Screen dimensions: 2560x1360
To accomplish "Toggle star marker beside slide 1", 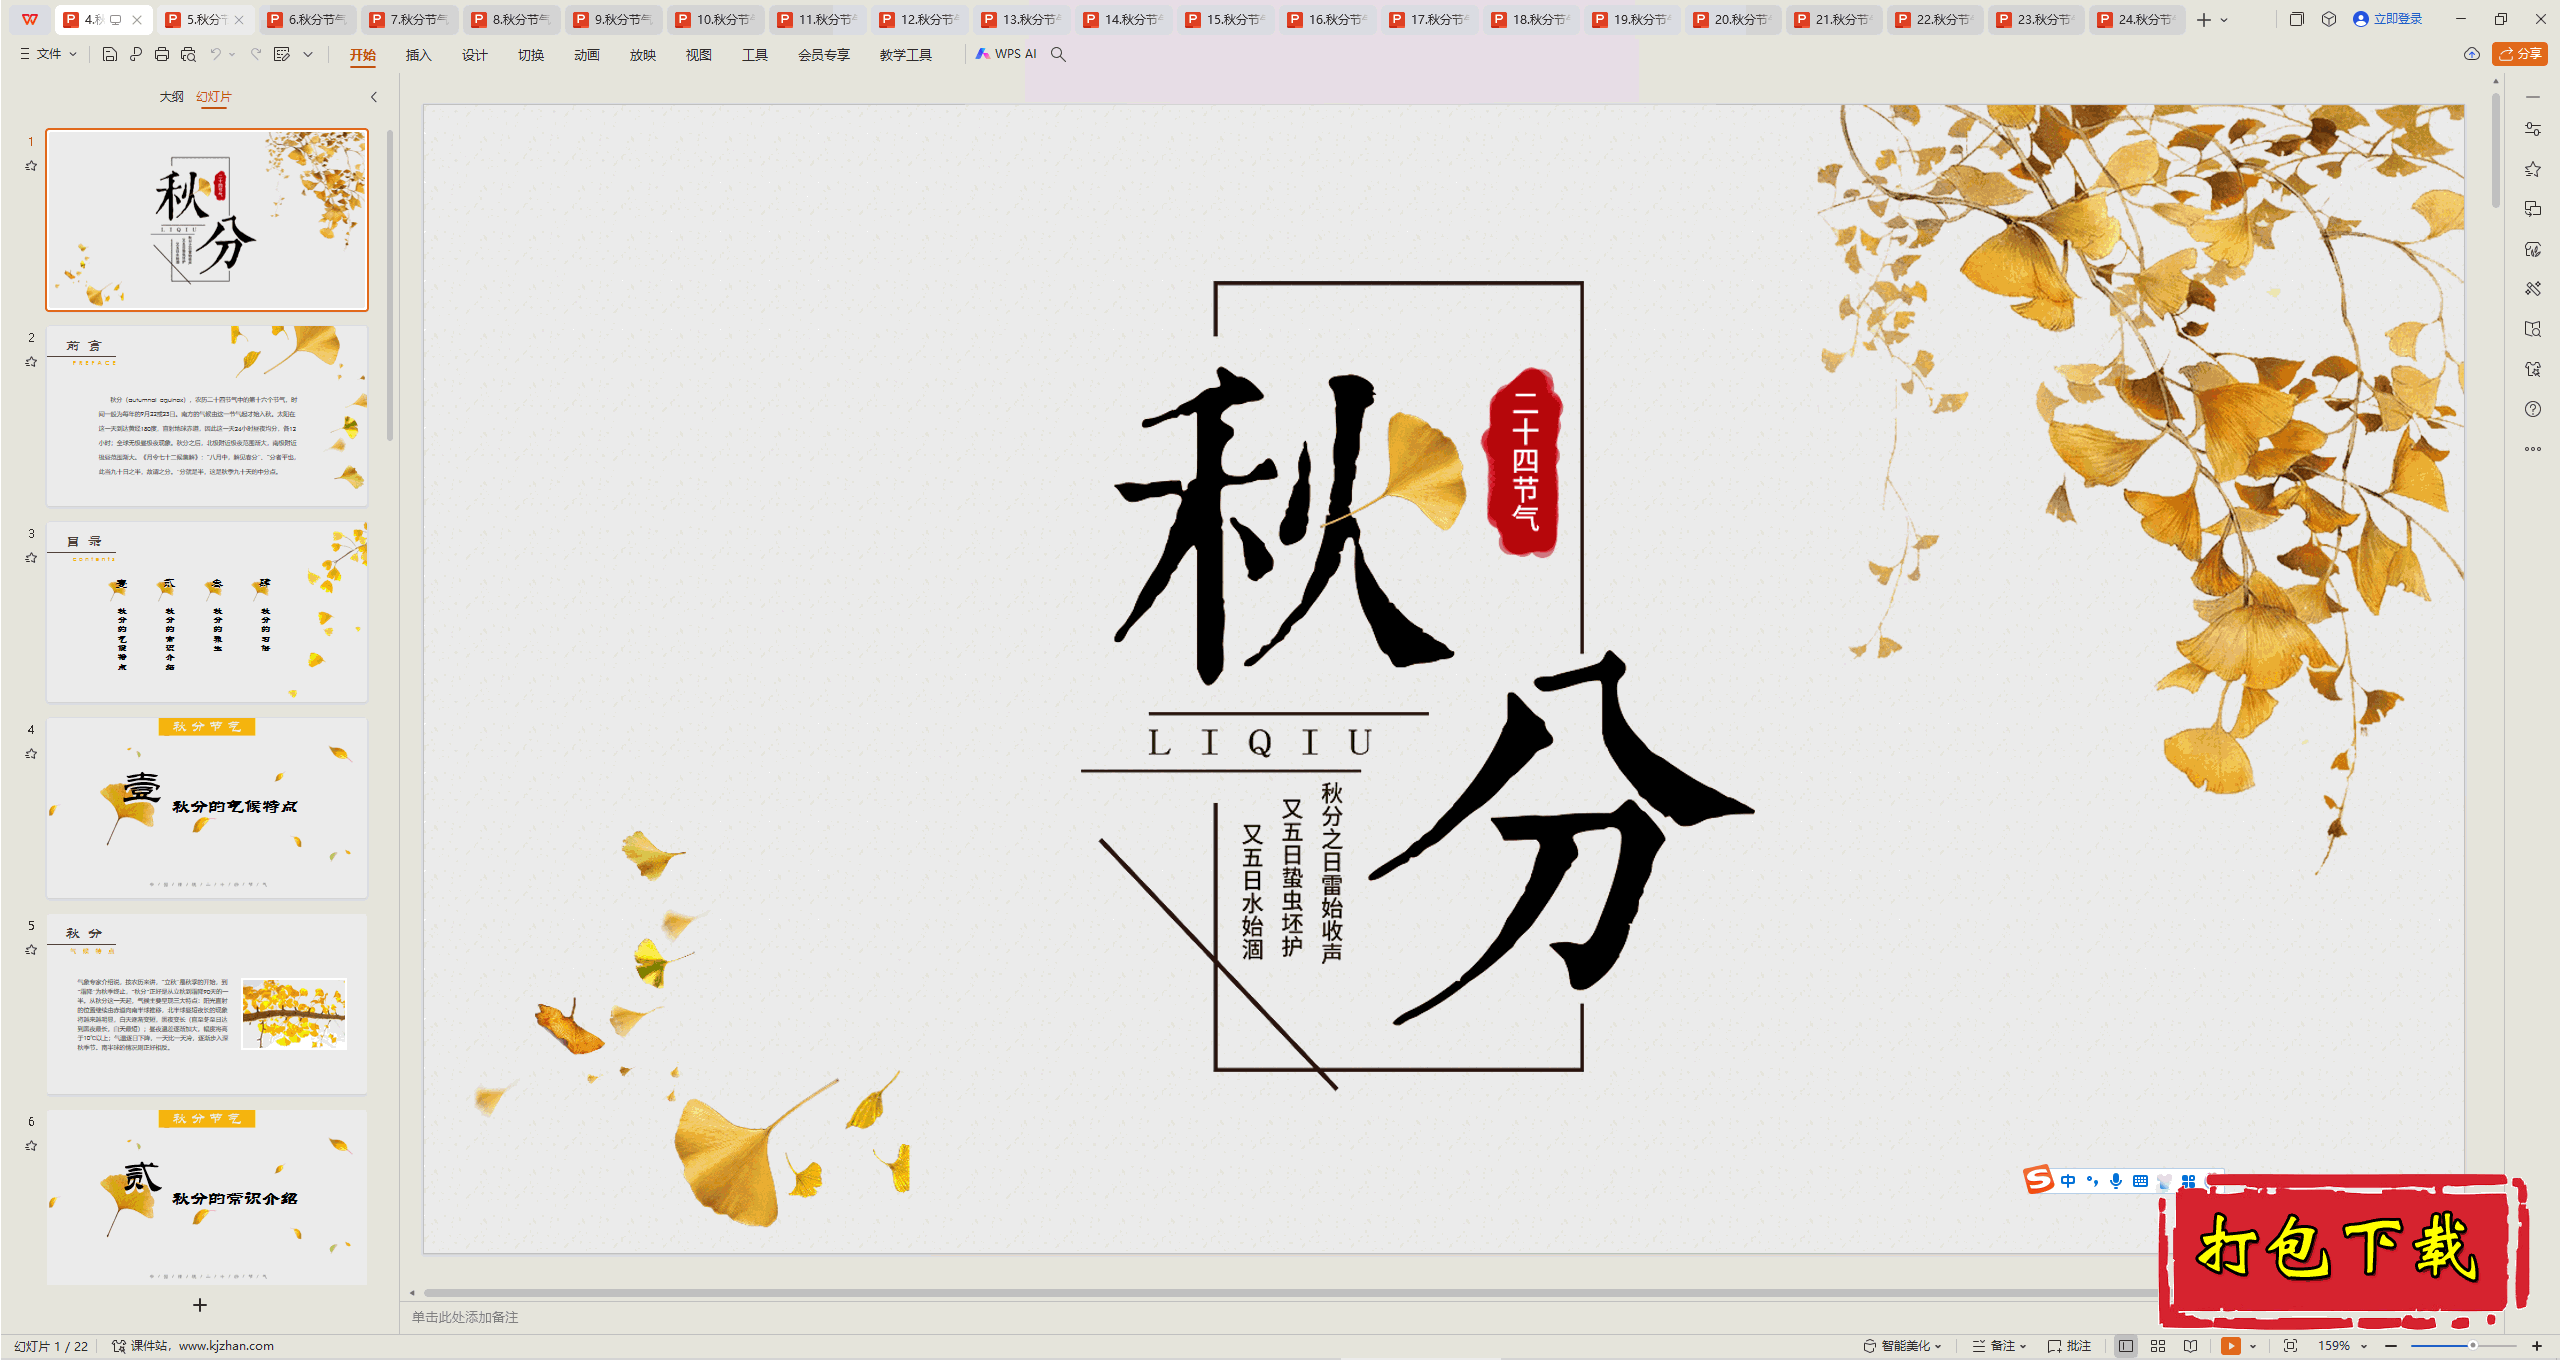I will coord(31,166).
